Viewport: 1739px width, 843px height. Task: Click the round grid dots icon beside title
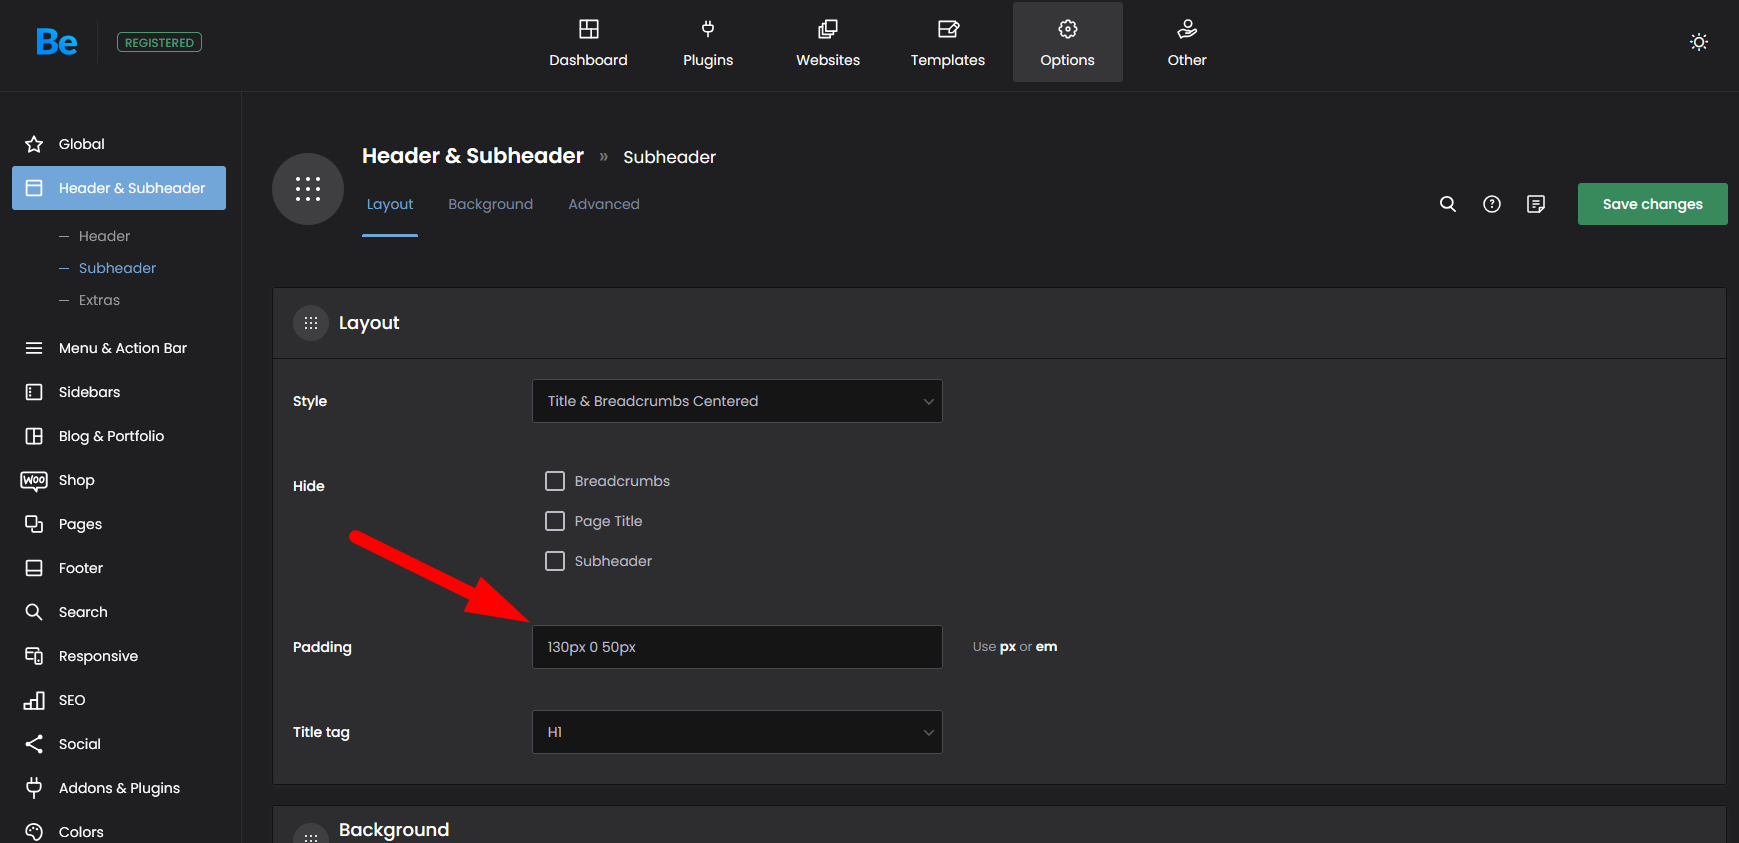coord(308,189)
